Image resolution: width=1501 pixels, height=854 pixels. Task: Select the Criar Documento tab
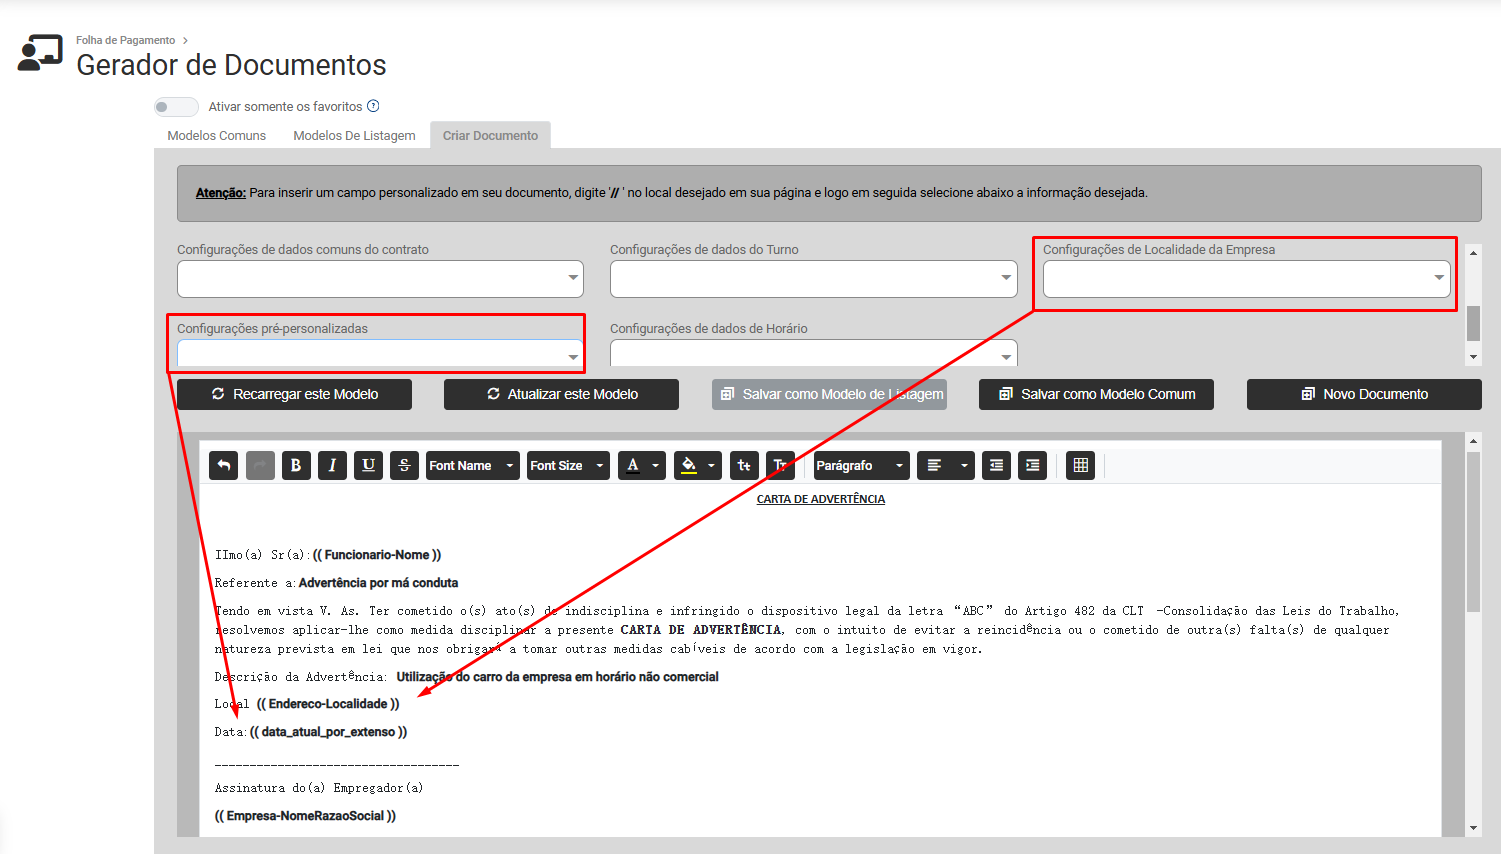490,135
